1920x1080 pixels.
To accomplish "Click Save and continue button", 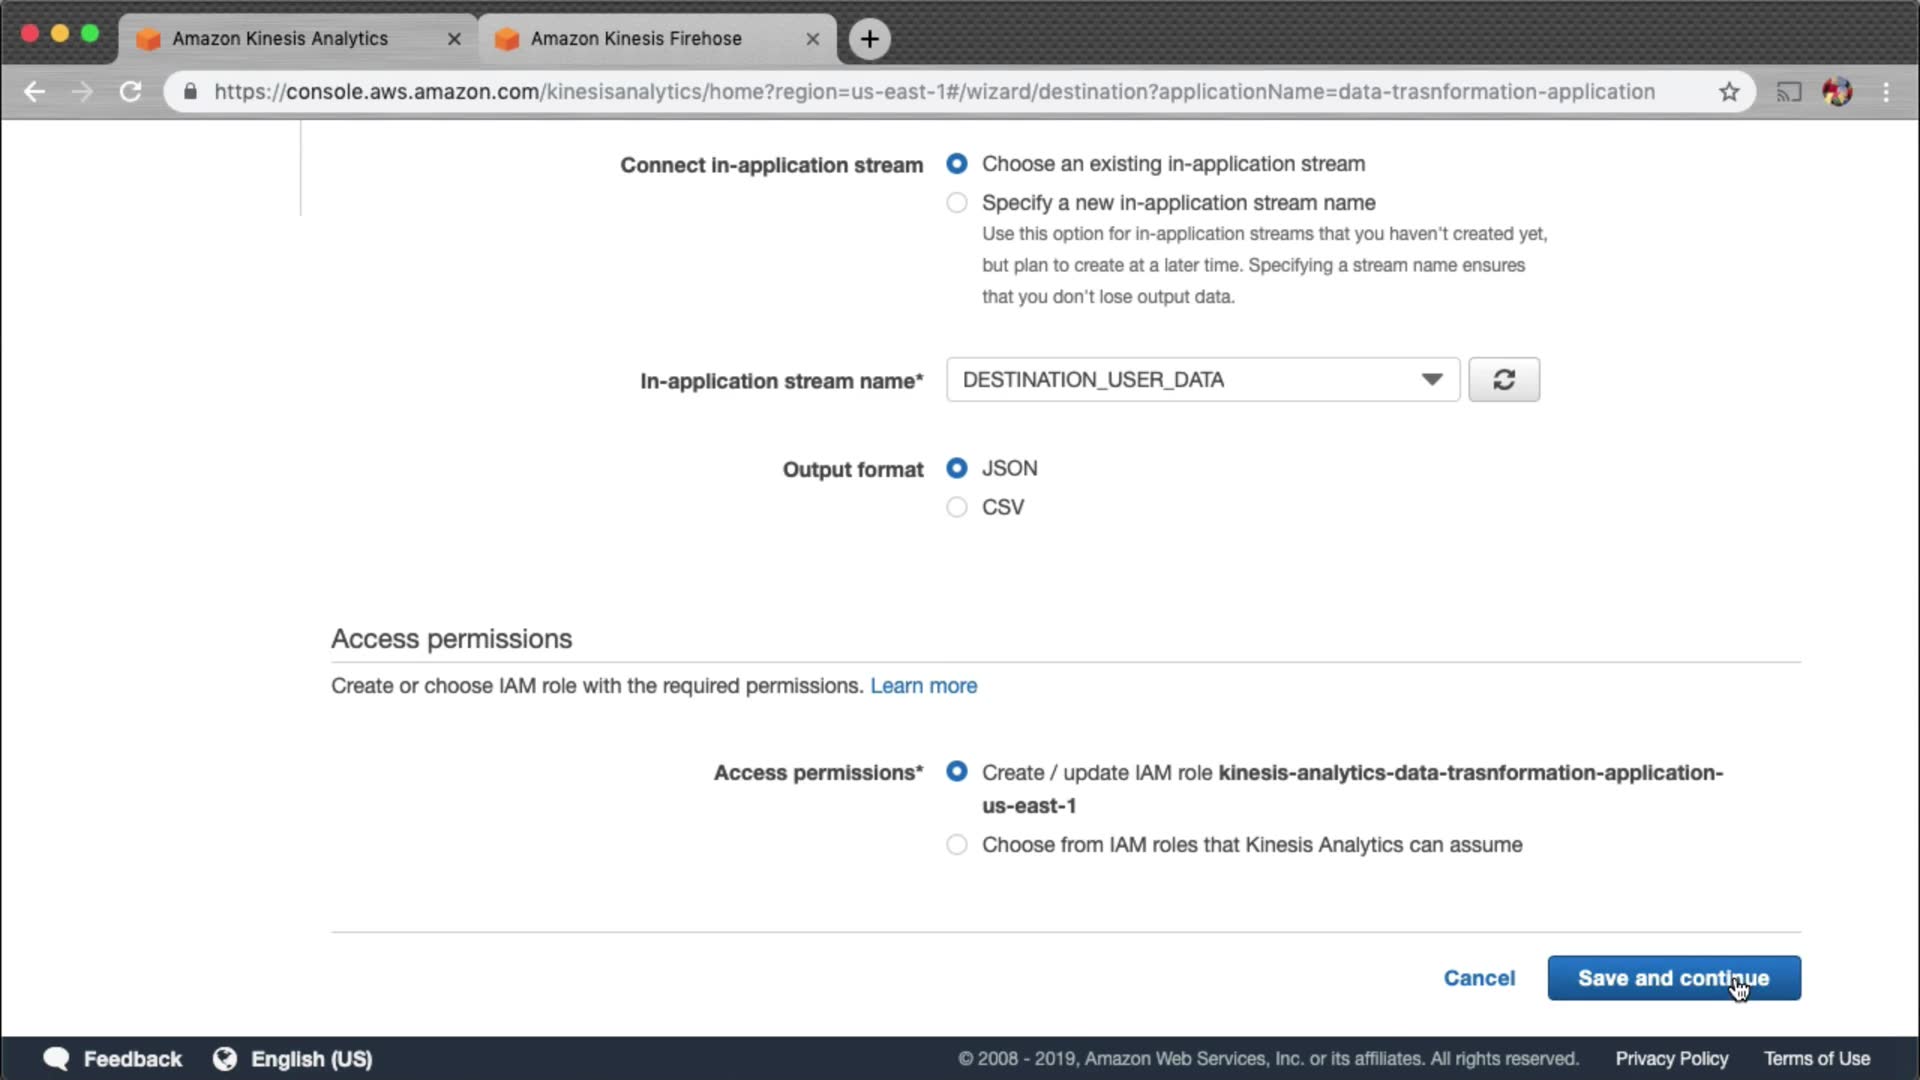I will point(1673,978).
